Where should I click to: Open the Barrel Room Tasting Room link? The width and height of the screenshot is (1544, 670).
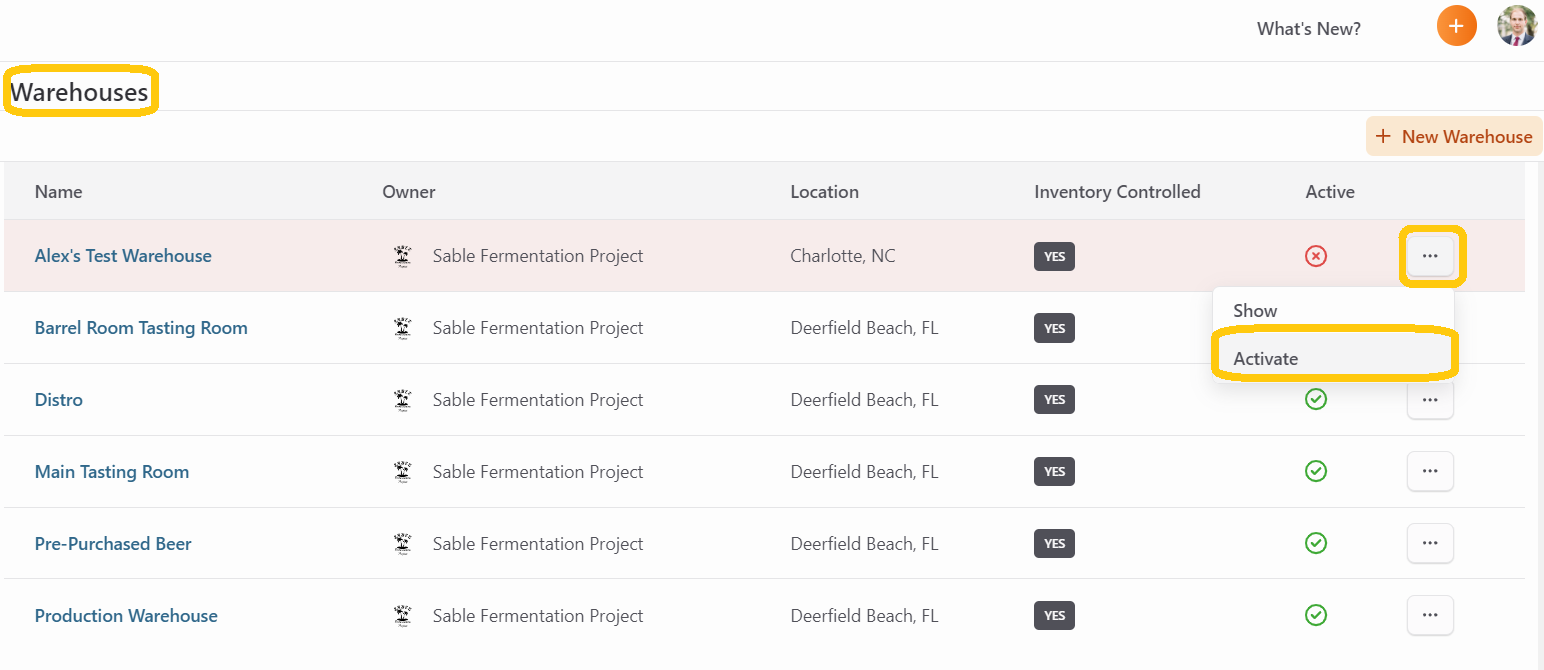click(x=141, y=328)
